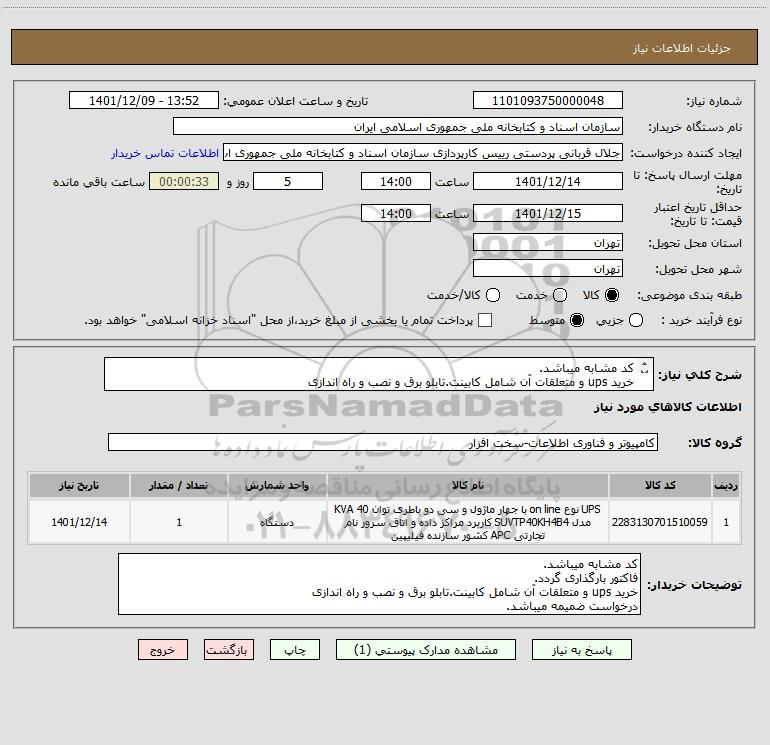
Task: Click product code 2283130701510059 cell
Action: pos(660,522)
